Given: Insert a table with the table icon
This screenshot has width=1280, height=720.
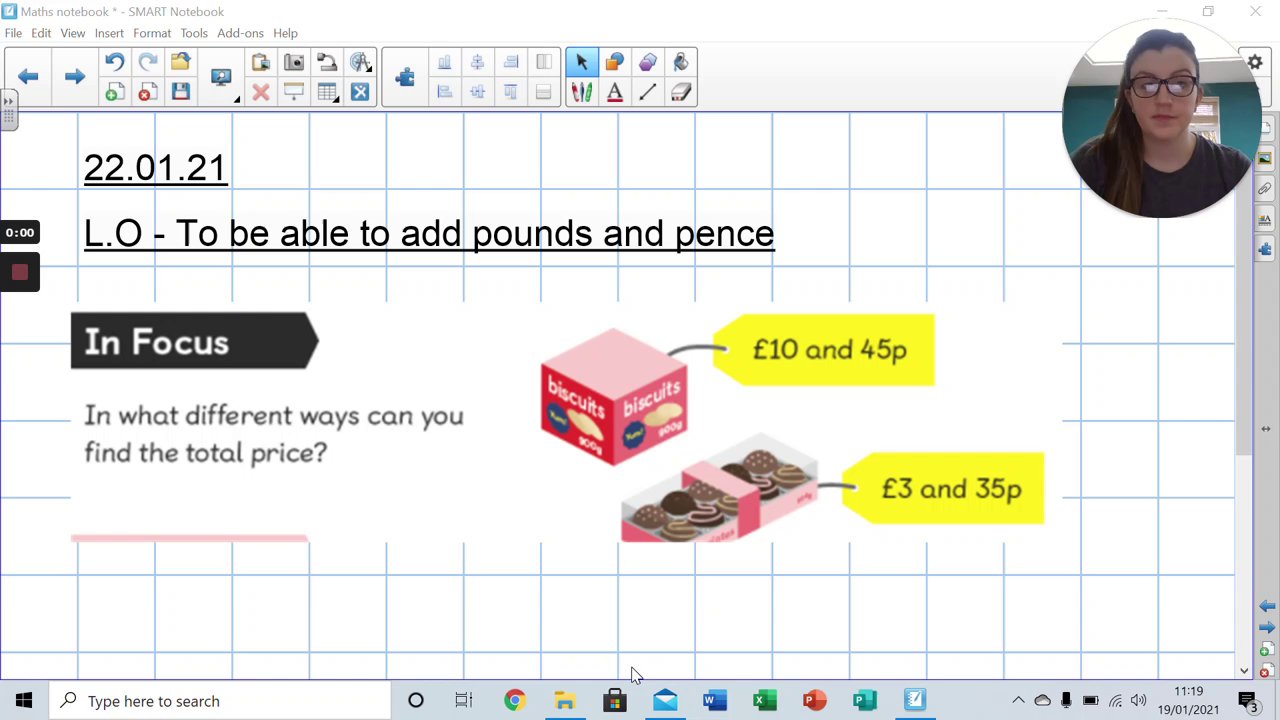Looking at the screenshot, I should point(326,92).
